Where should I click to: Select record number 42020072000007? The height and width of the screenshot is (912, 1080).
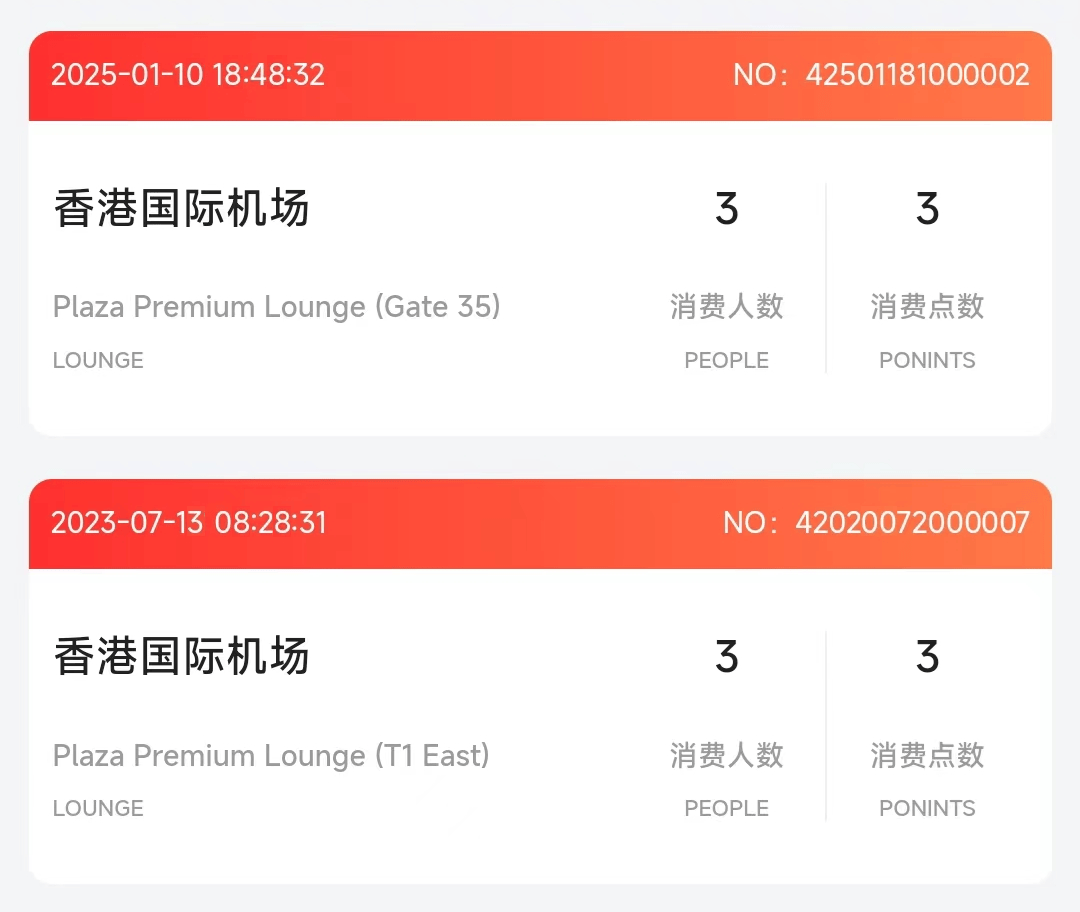876,523
